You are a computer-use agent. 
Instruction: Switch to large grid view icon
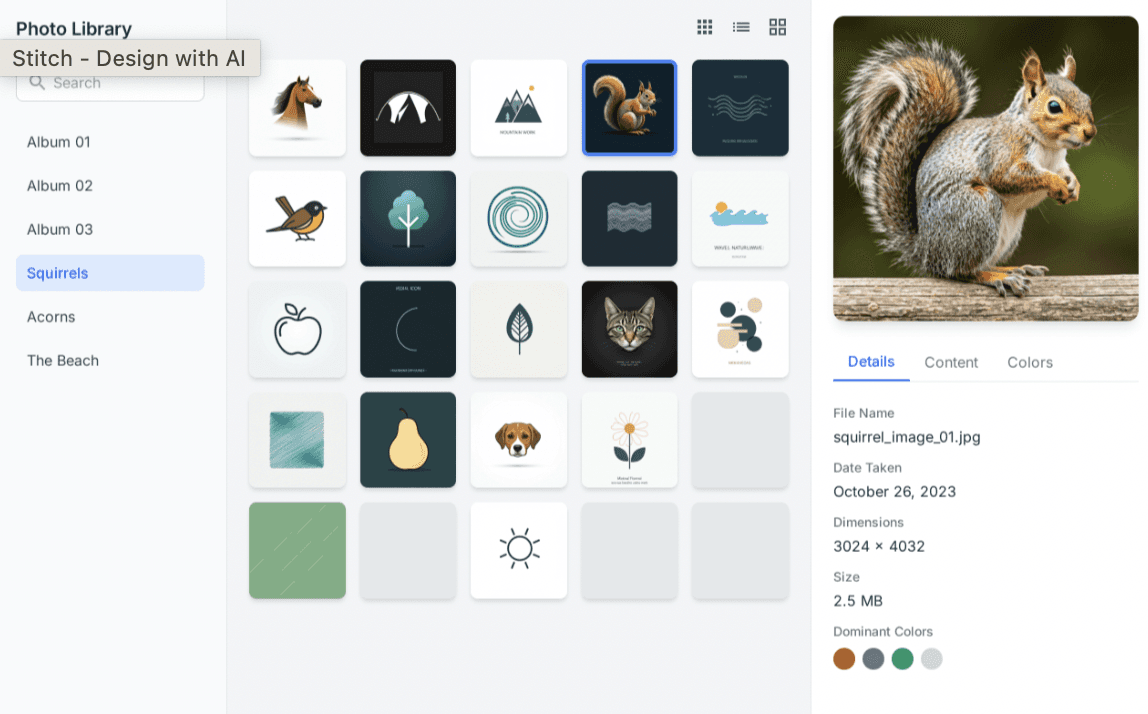click(778, 27)
